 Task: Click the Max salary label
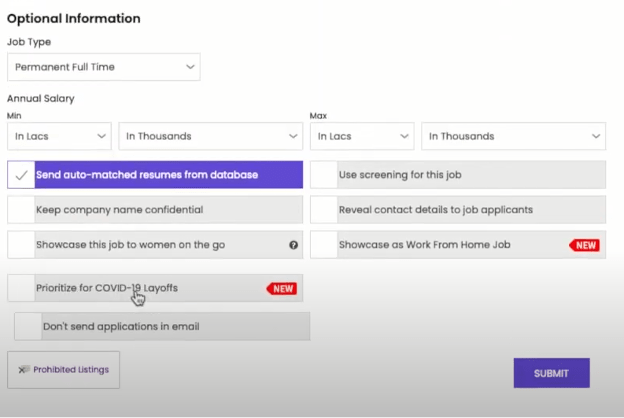(x=318, y=116)
